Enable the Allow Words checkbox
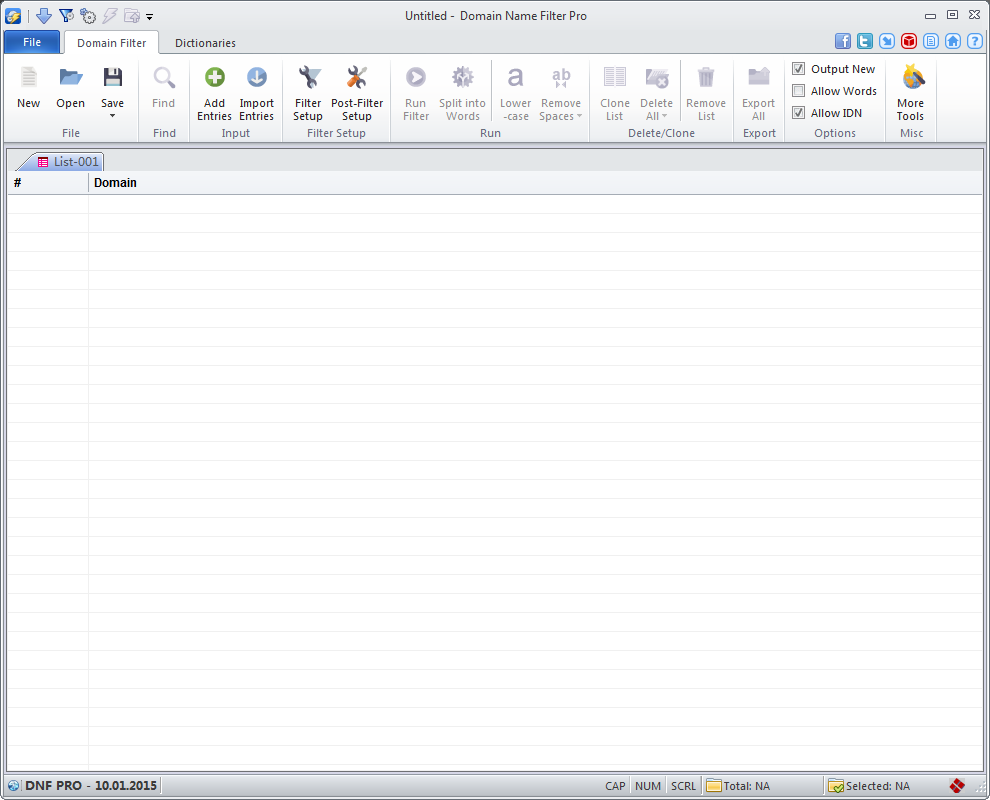The image size is (990, 800). (x=799, y=91)
